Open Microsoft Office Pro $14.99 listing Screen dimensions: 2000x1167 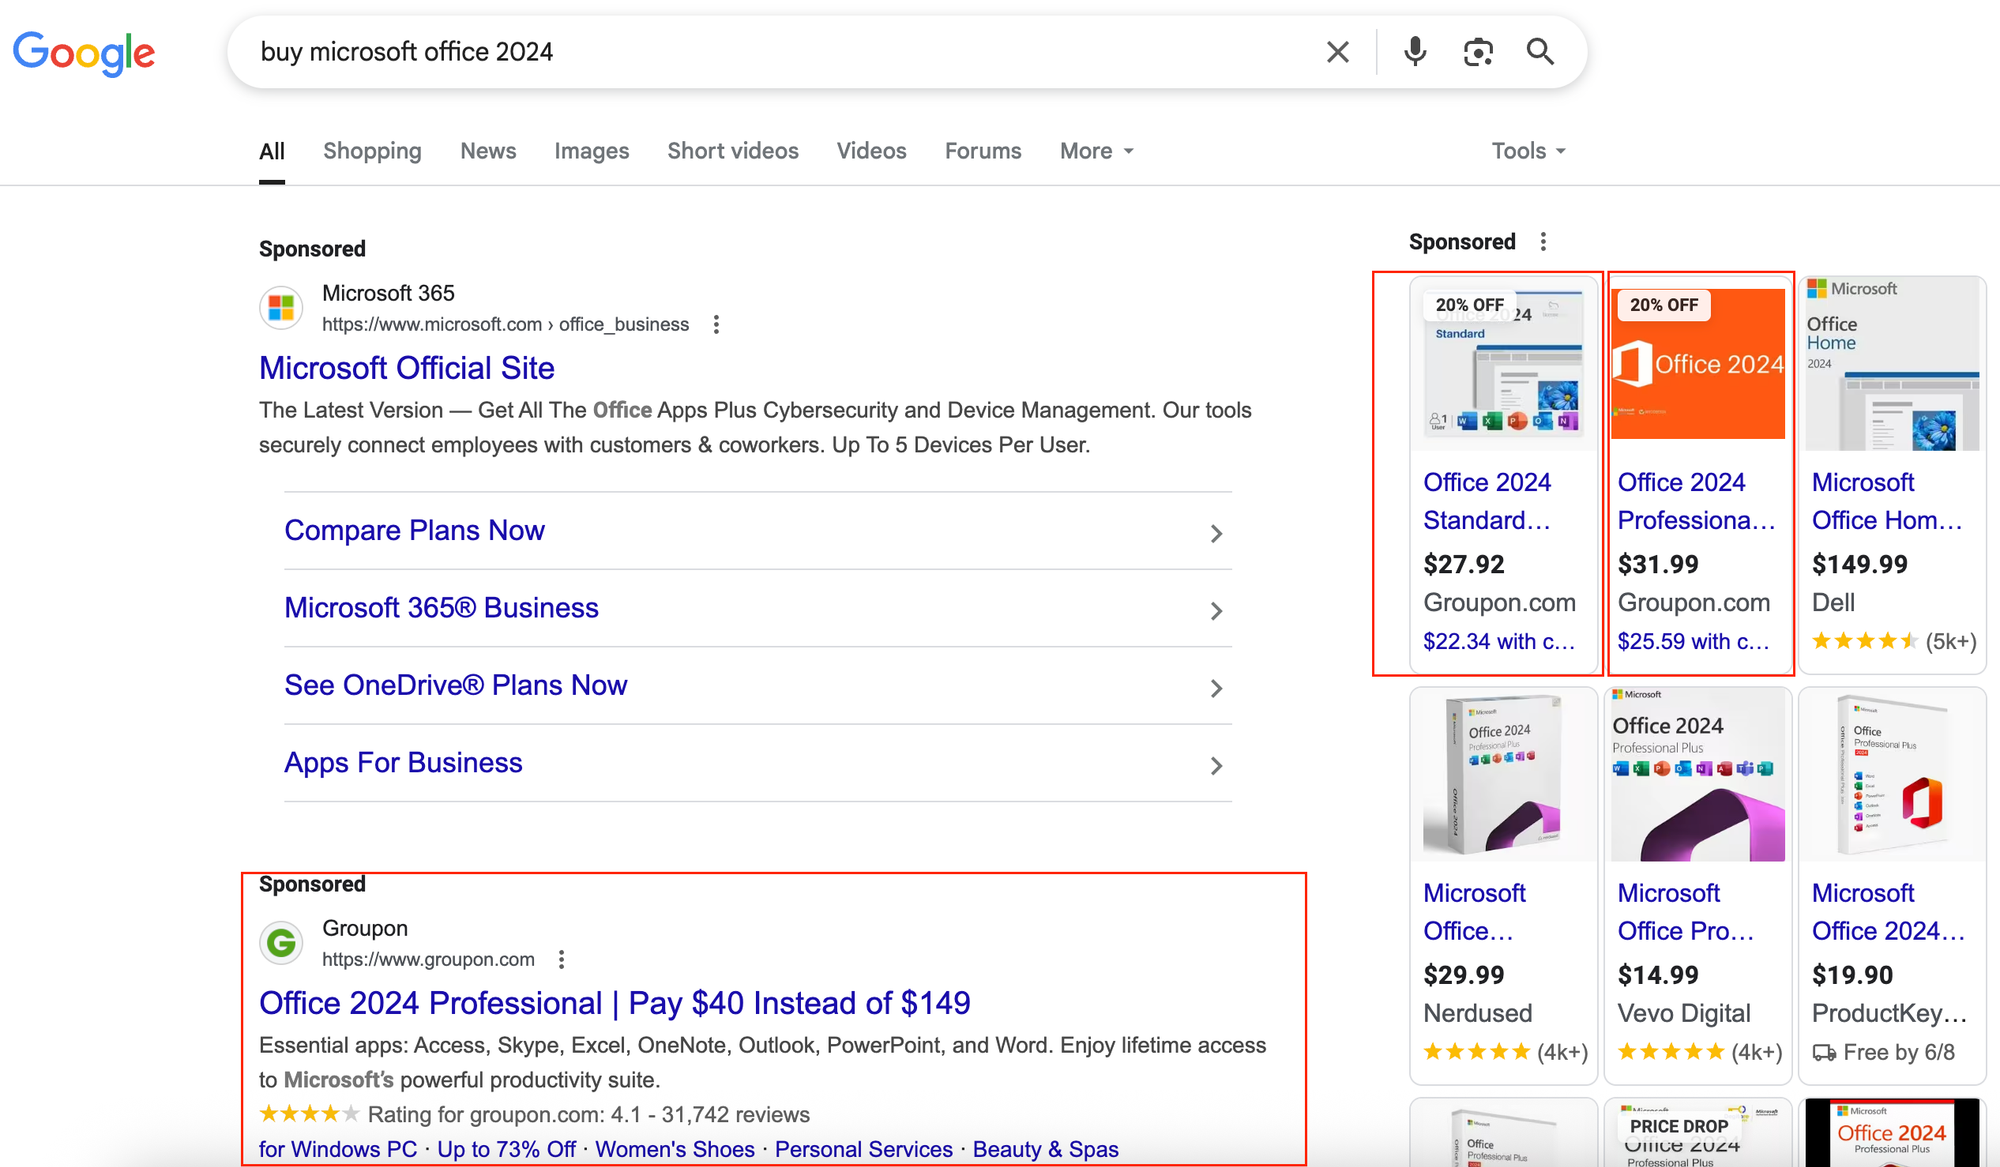click(1686, 912)
